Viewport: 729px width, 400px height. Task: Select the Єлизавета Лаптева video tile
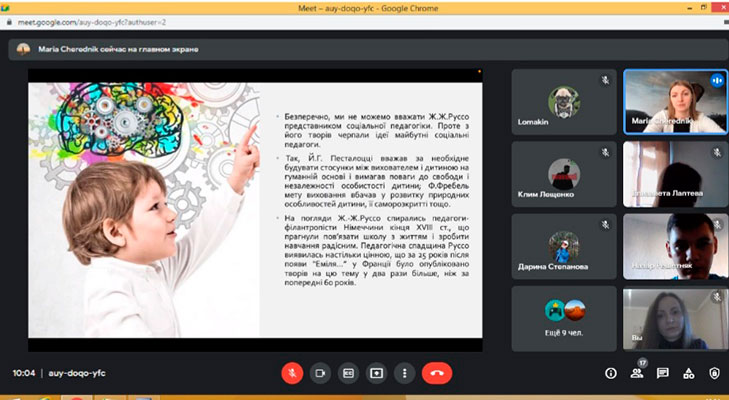[676, 174]
